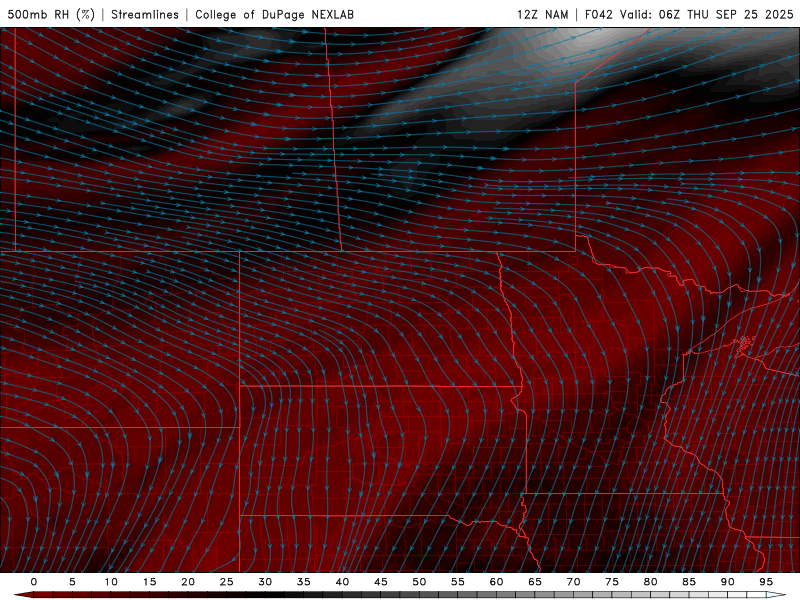This screenshot has width=800, height=600.
Task: Click the colorbar label "95"
Action: coord(766,582)
